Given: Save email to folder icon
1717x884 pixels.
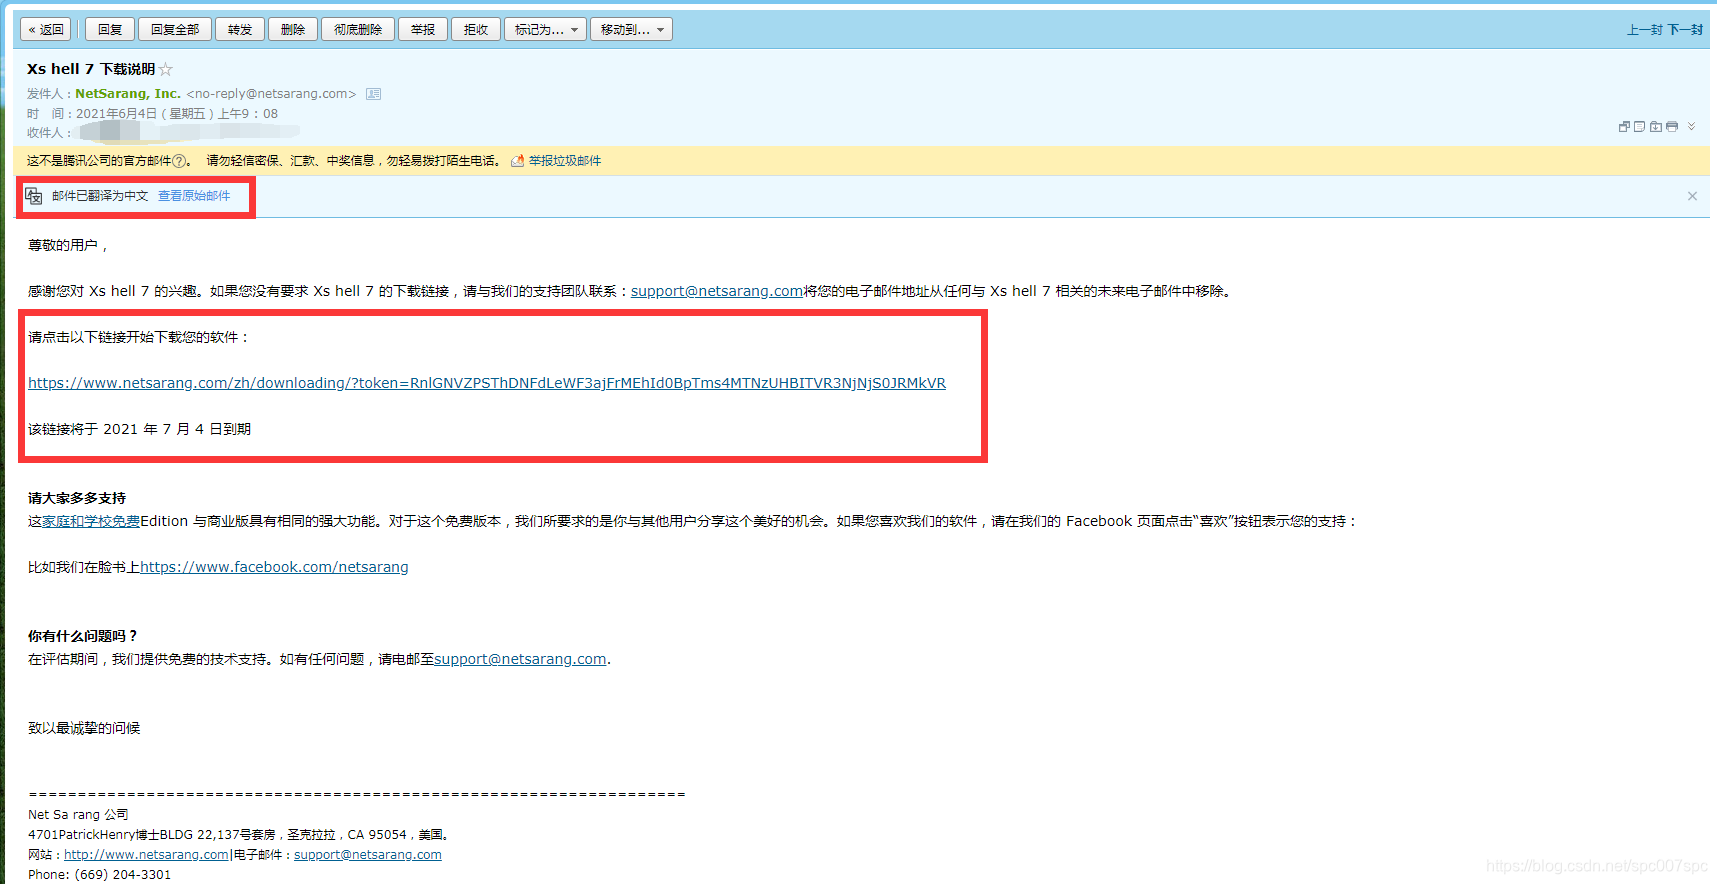Looking at the screenshot, I should [1656, 127].
